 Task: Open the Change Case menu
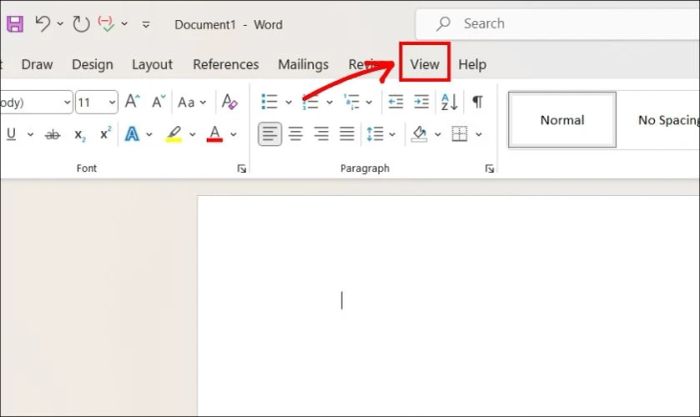pyautogui.click(x=192, y=102)
